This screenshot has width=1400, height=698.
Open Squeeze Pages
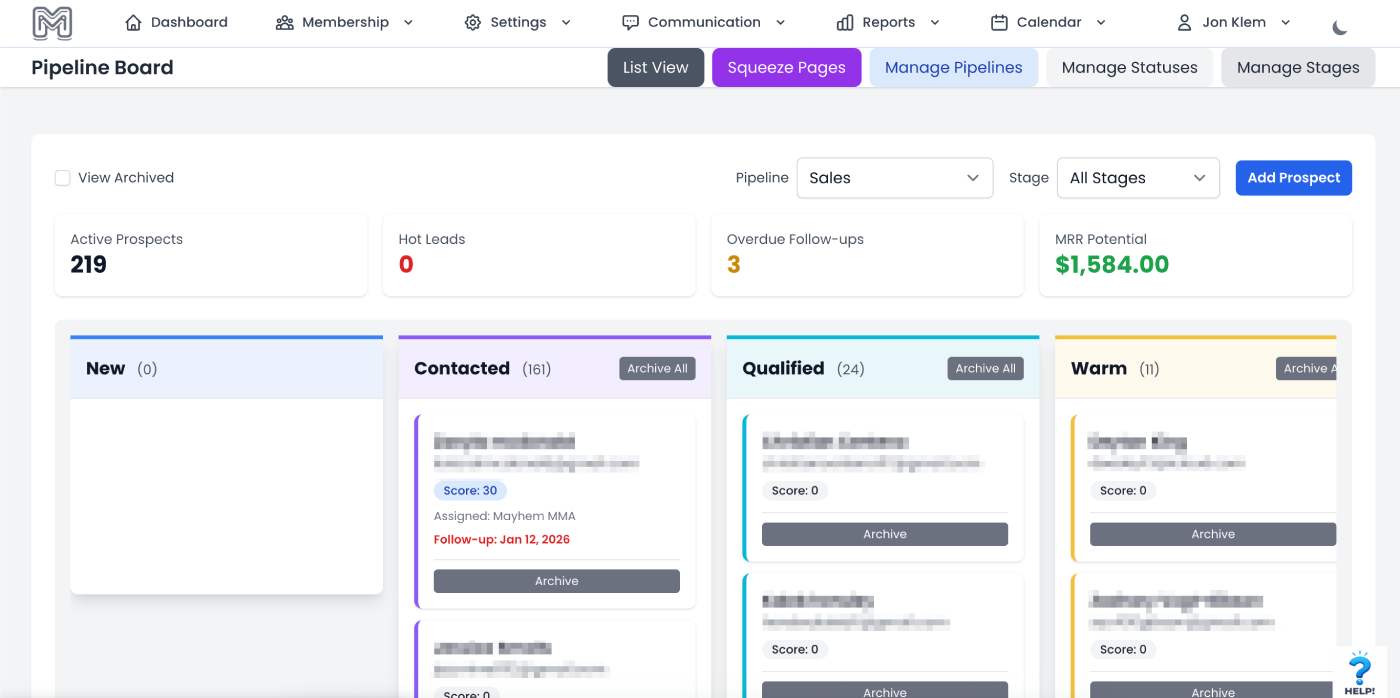[x=786, y=68]
